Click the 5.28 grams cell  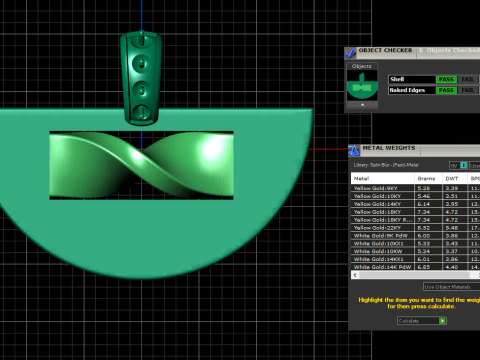click(x=428, y=188)
